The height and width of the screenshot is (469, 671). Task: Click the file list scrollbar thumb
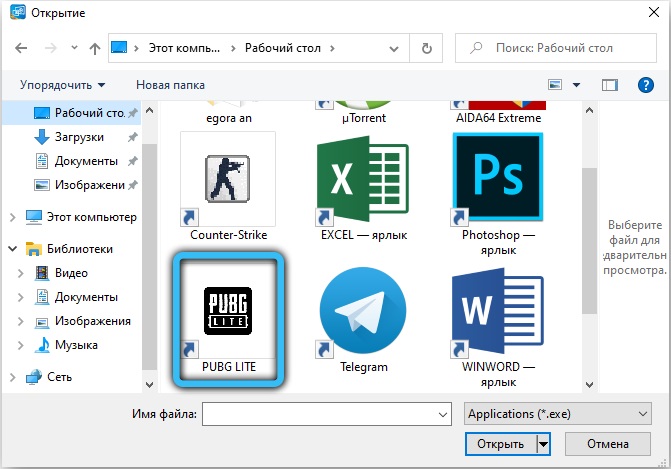click(589, 240)
